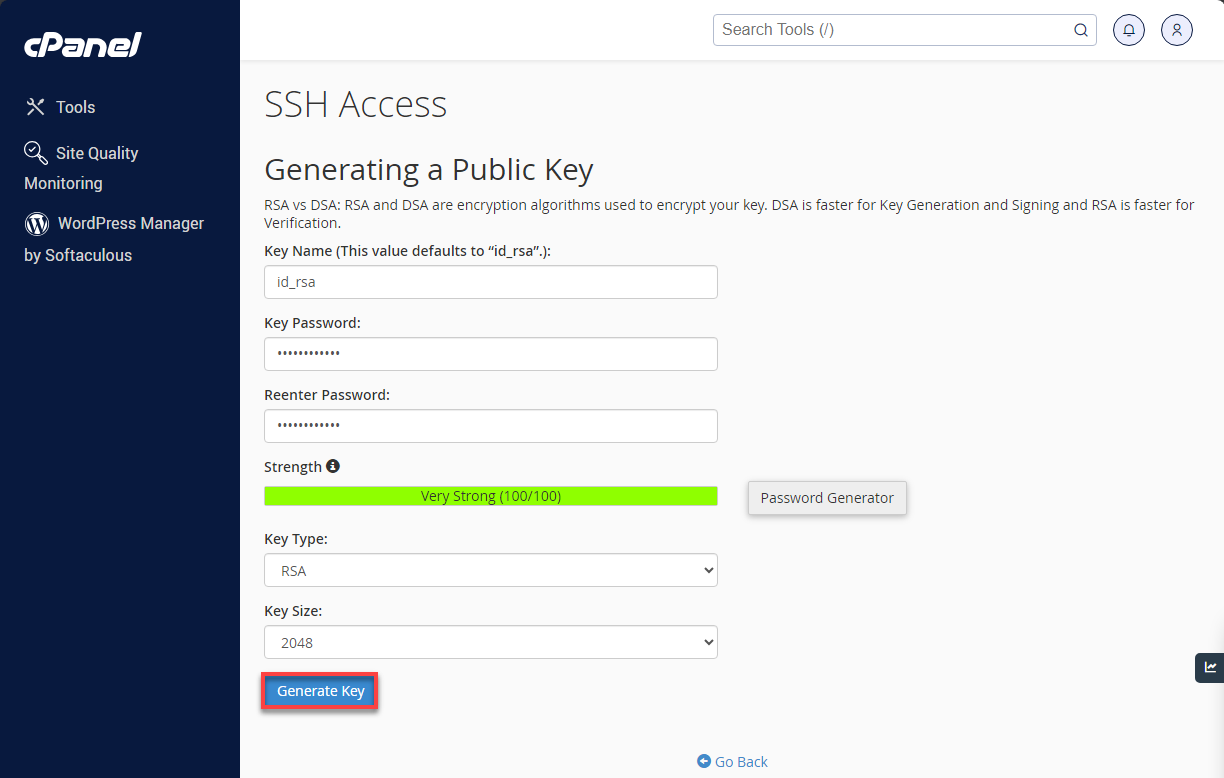Screen dimensions: 1224x778
Task: Click inside the Key Name field
Action: (x=490, y=282)
